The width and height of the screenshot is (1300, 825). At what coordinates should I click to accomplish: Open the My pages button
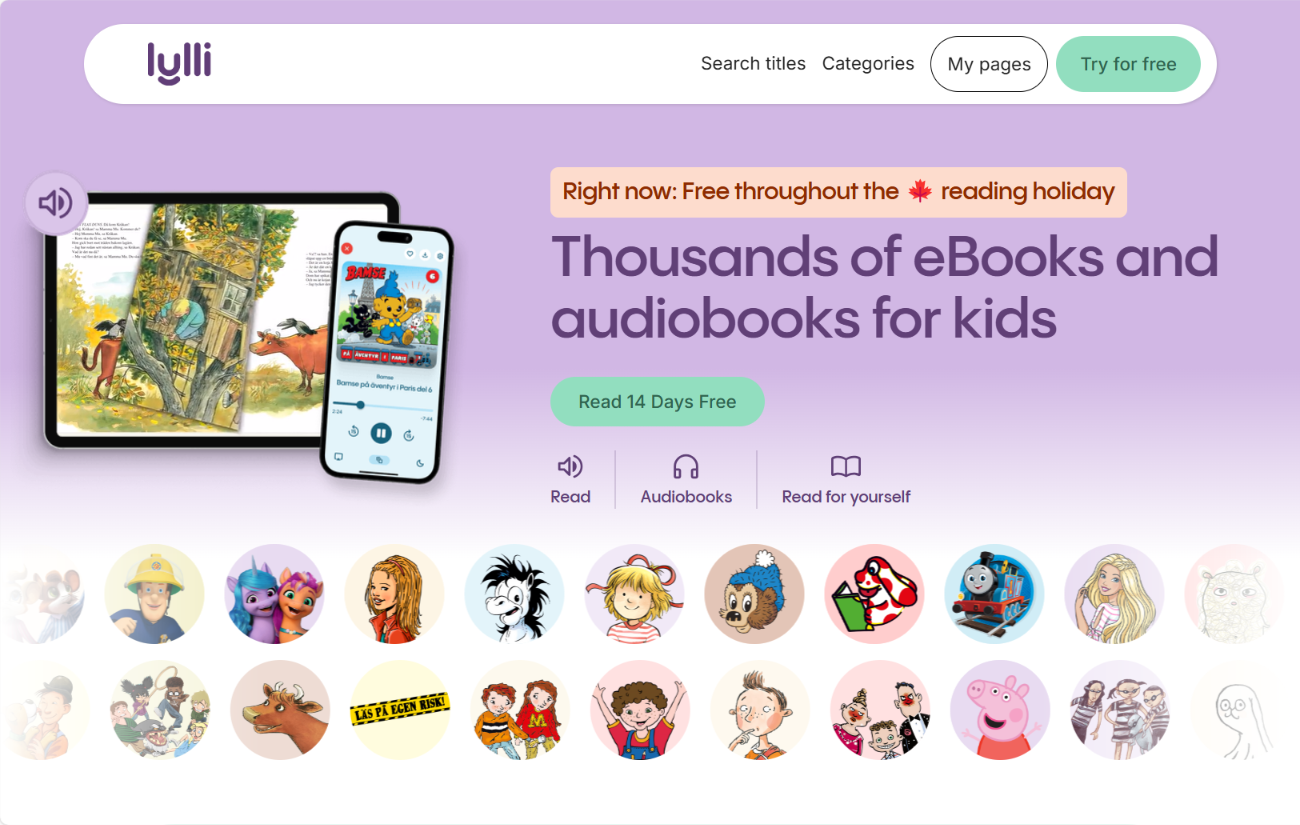[x=989, y=64]
